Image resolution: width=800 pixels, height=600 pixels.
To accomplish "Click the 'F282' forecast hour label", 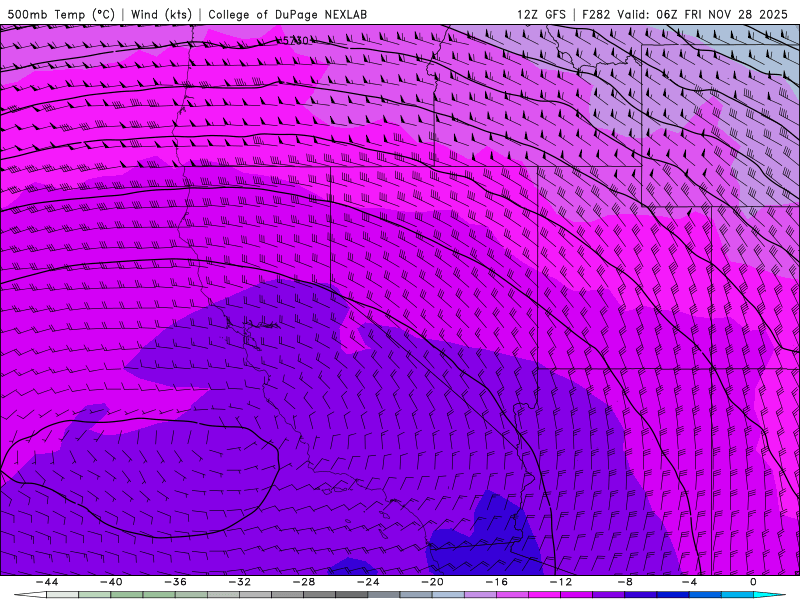I will [596, 14].
